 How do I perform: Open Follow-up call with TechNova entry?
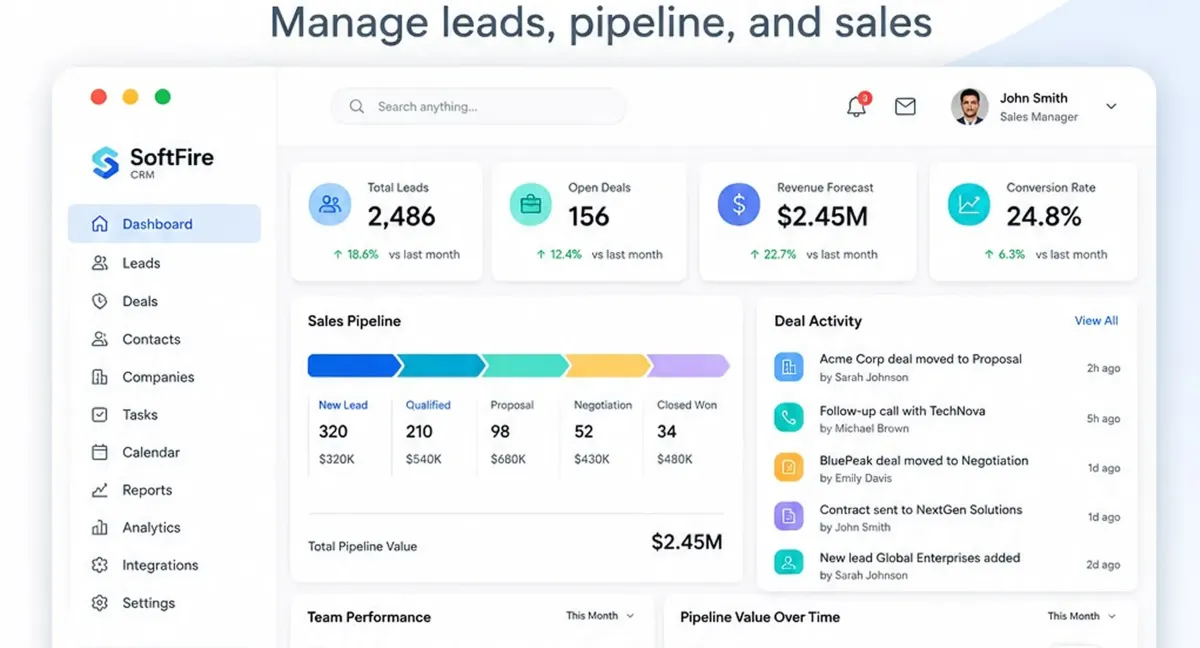pos(903,410)
